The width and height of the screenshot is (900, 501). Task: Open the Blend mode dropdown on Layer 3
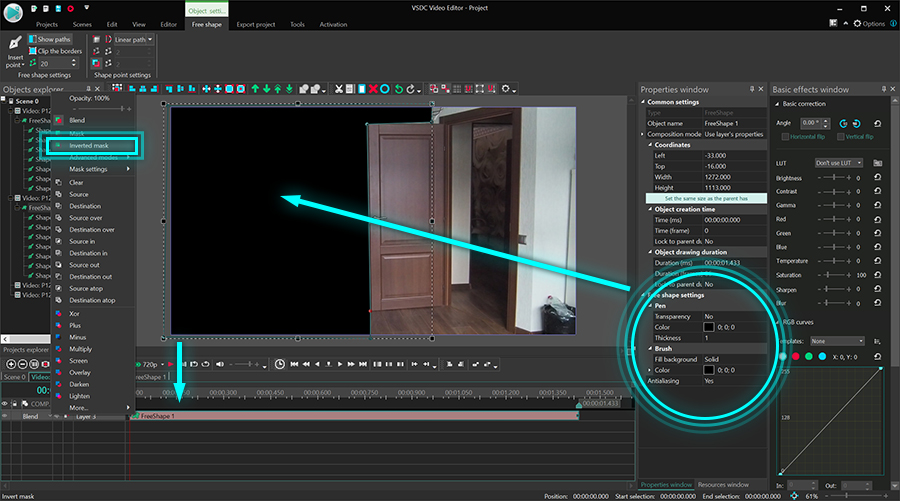point(50,416)
